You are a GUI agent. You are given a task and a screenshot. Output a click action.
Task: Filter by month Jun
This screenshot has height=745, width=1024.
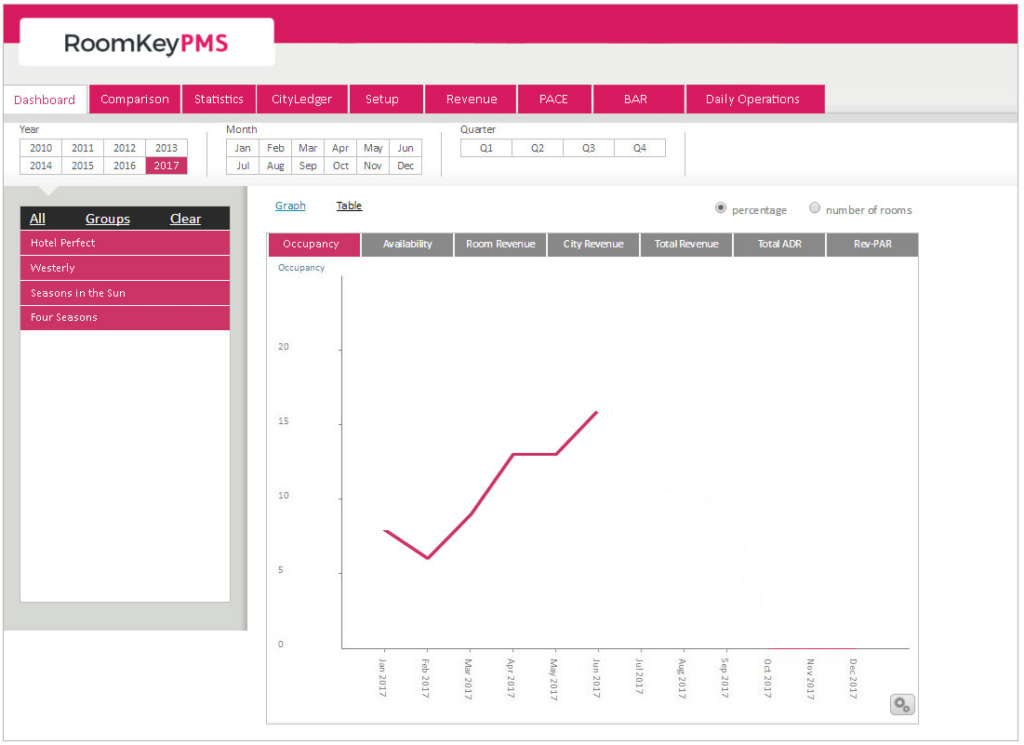(x=406, y=148)
